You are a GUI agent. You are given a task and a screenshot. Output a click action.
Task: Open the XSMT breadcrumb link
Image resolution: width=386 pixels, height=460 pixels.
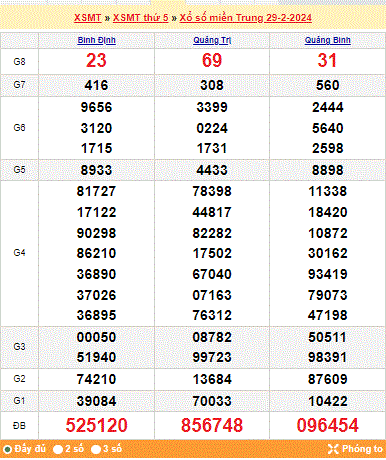[x=88, y=18]
